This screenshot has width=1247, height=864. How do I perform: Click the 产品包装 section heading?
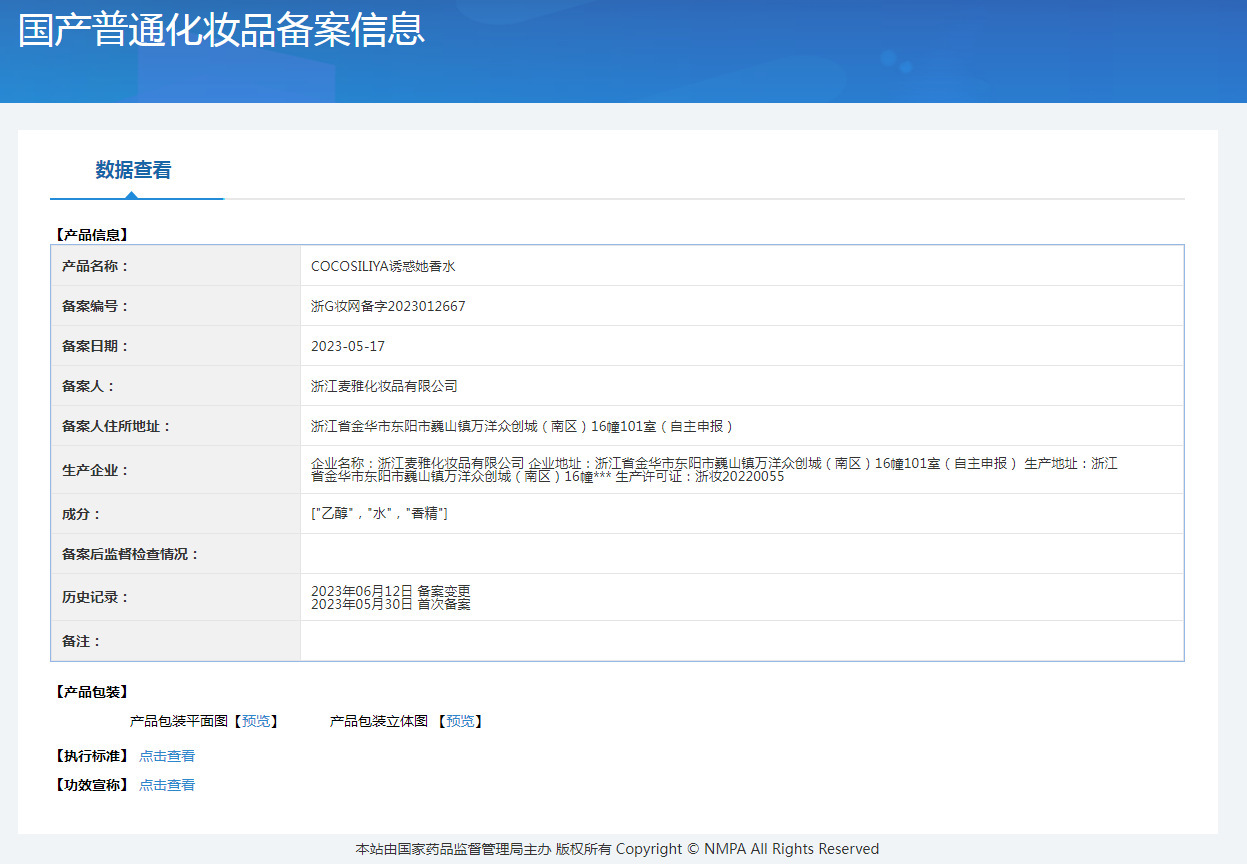point(90,692)
